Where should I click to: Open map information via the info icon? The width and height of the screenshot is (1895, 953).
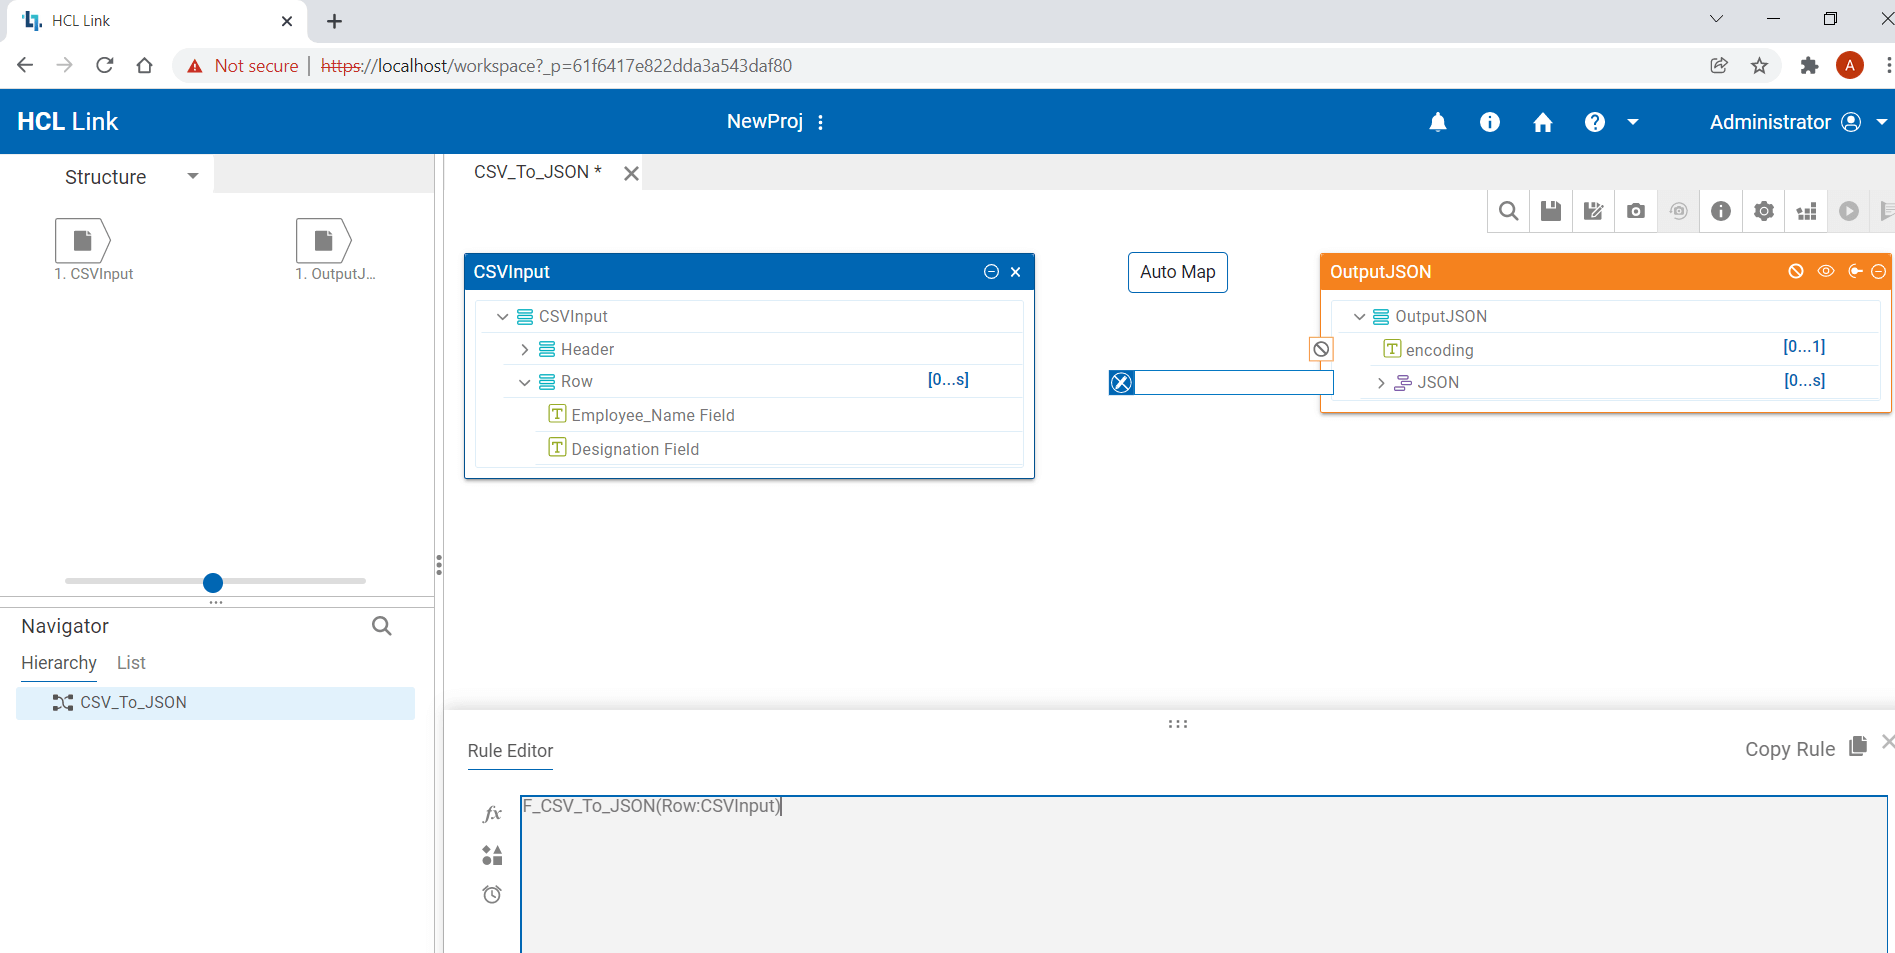1720,211
